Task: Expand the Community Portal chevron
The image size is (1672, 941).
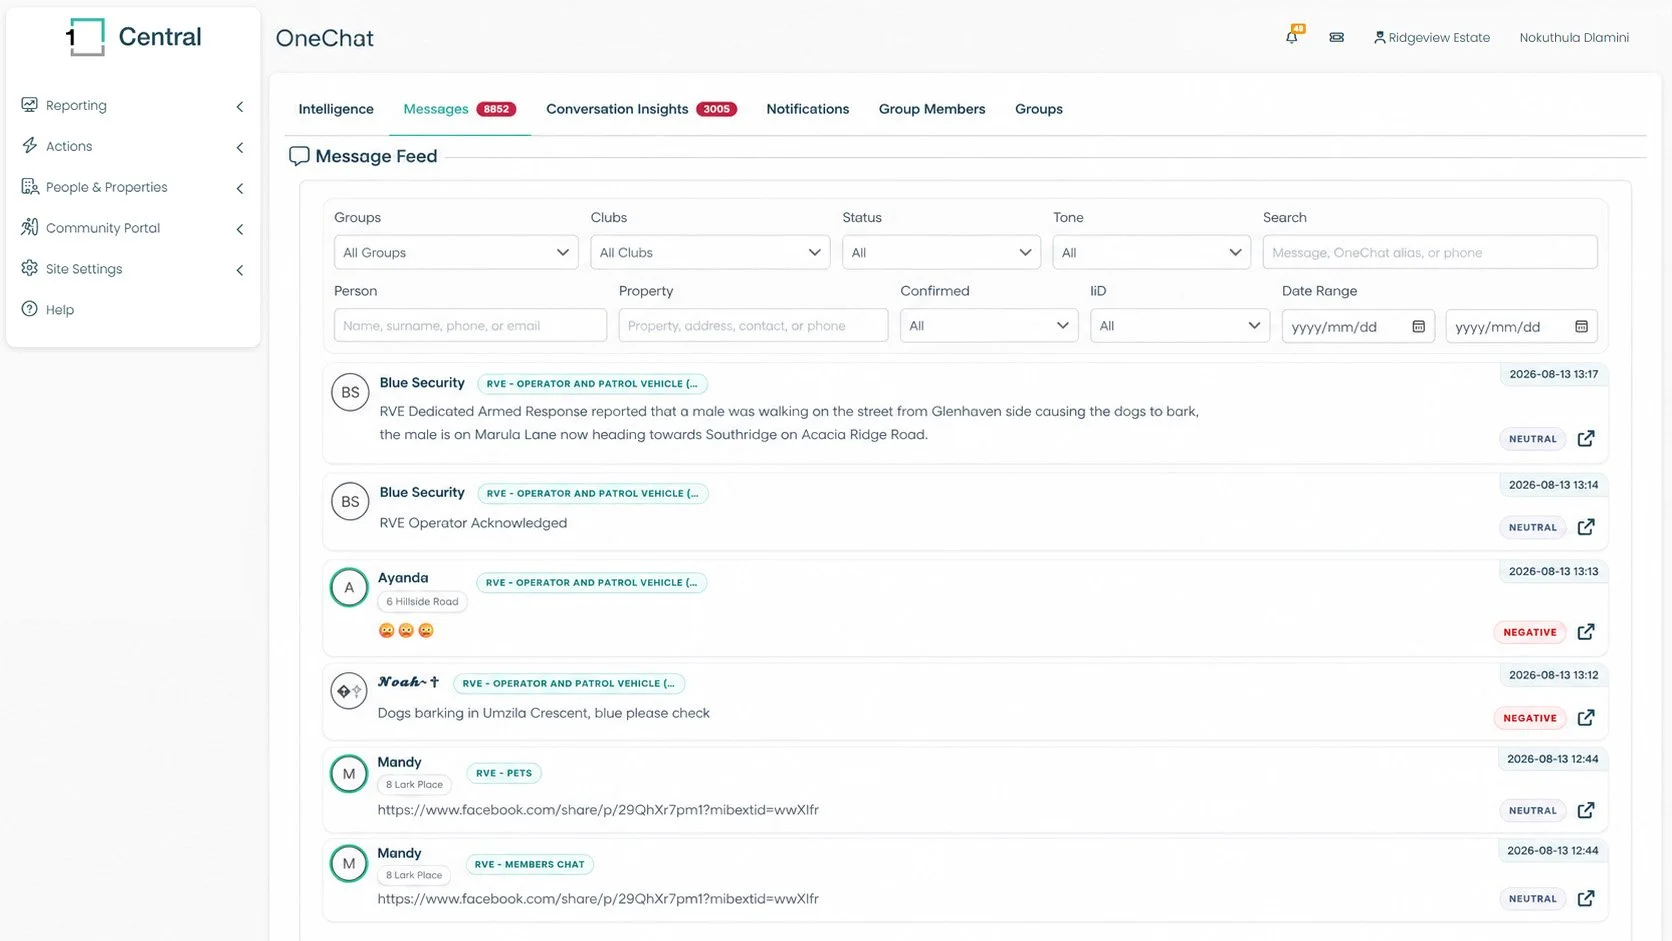Action: click(240, 230)
